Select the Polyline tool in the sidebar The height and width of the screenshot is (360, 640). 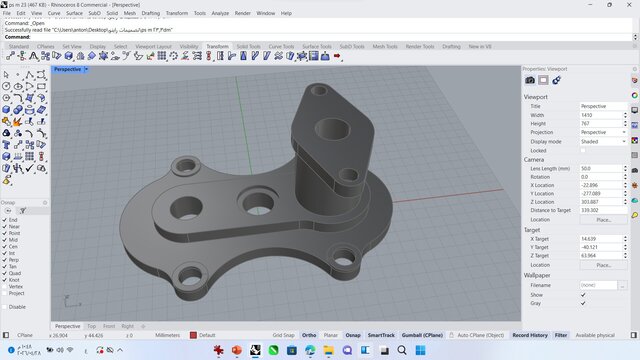coord(29,75)
